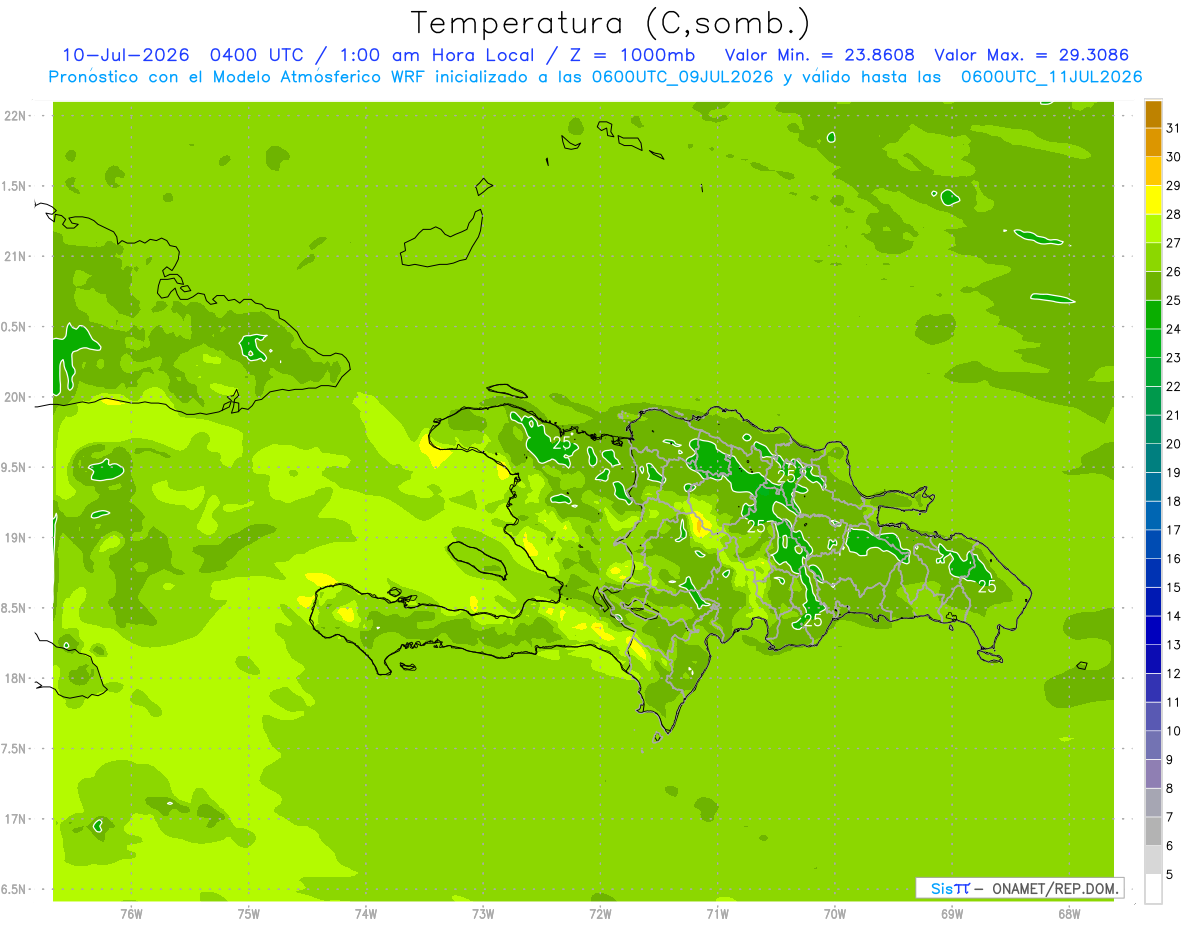Click colorbar value 23
Image resolution: width=1200 pixels, height=927 pixels.
click(1173, 358)
